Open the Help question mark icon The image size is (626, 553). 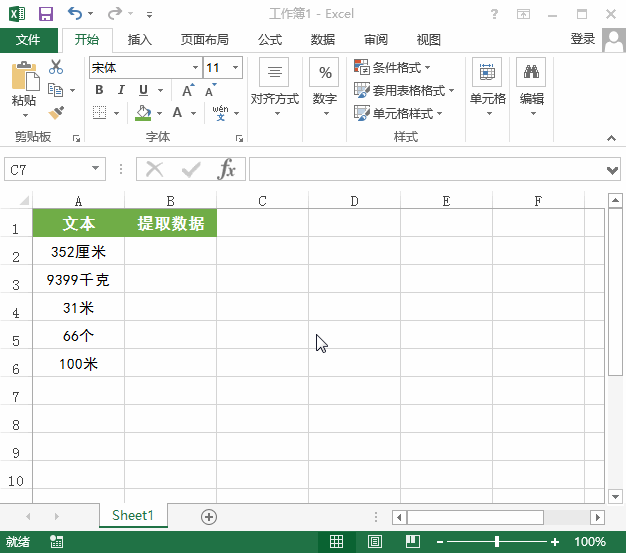pyautogui.click(x=495, y=14)
